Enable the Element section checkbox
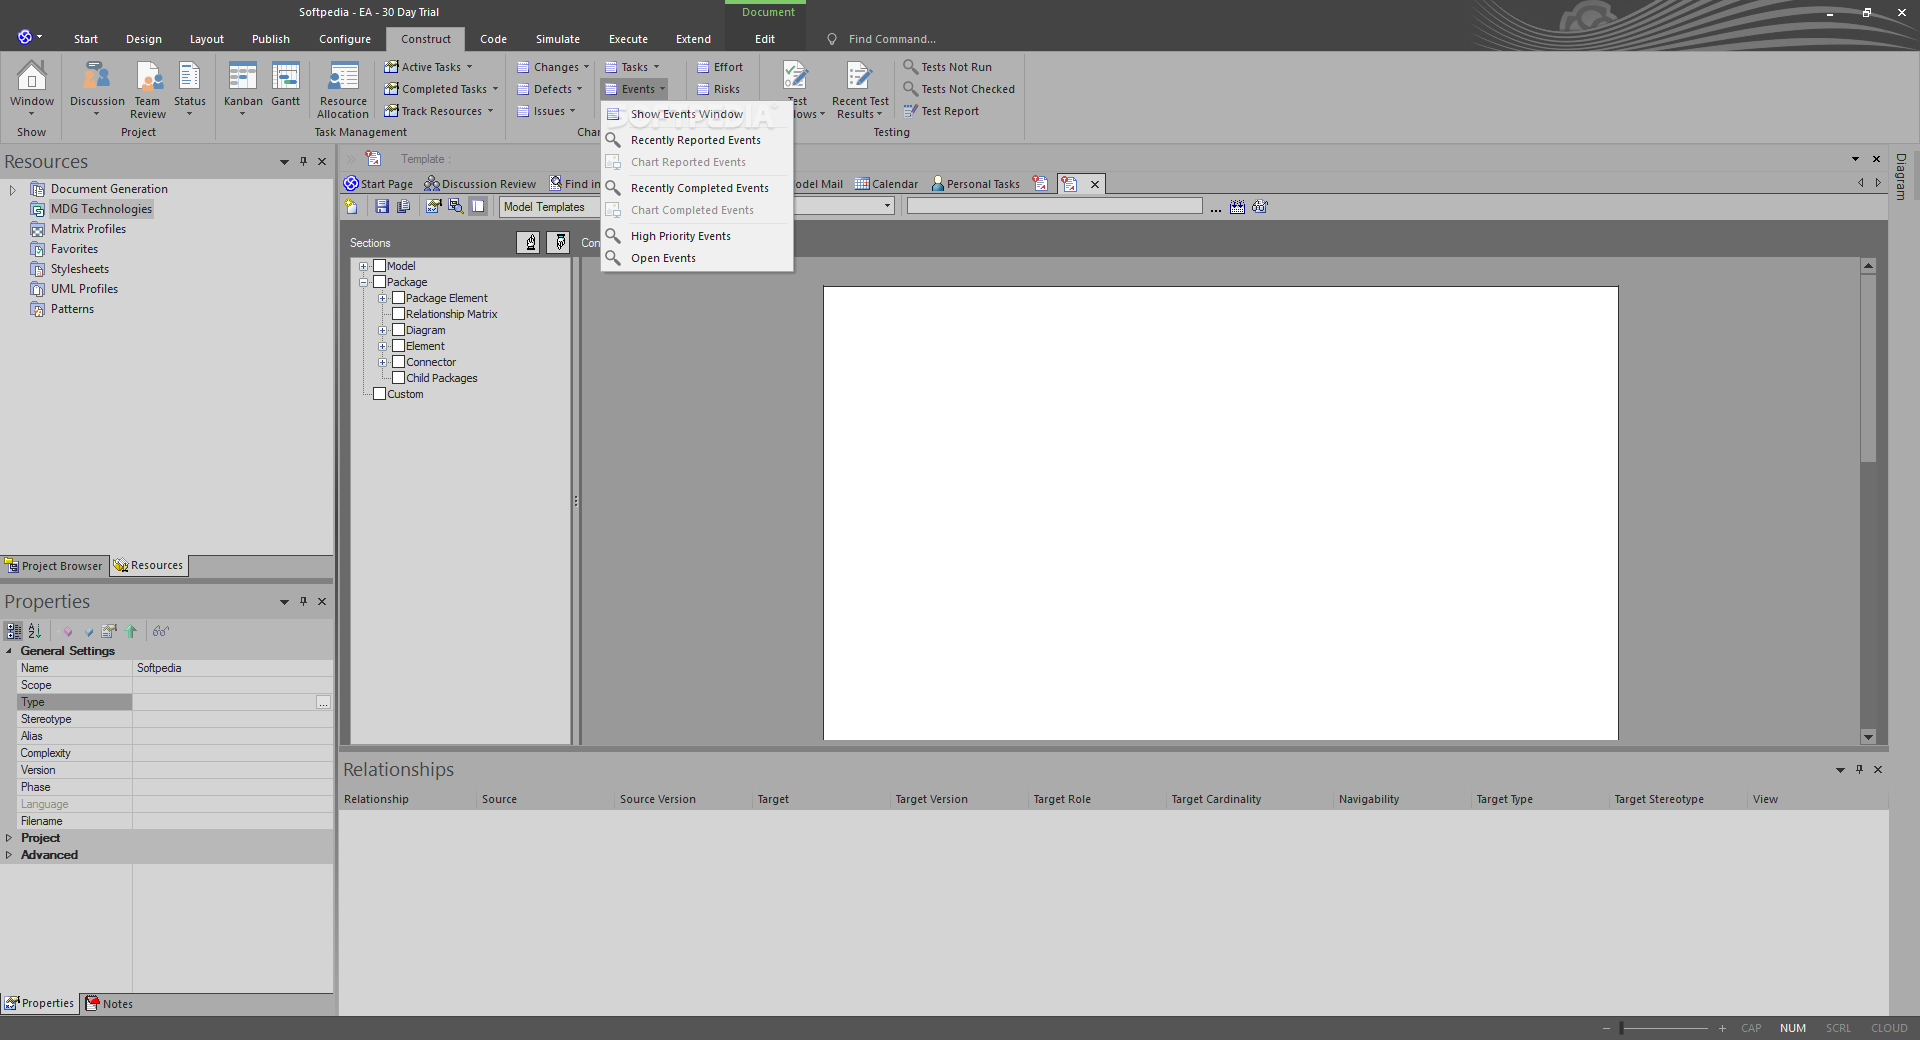This screenshot has height=1040, width=1920. click(x=398, y=346)
